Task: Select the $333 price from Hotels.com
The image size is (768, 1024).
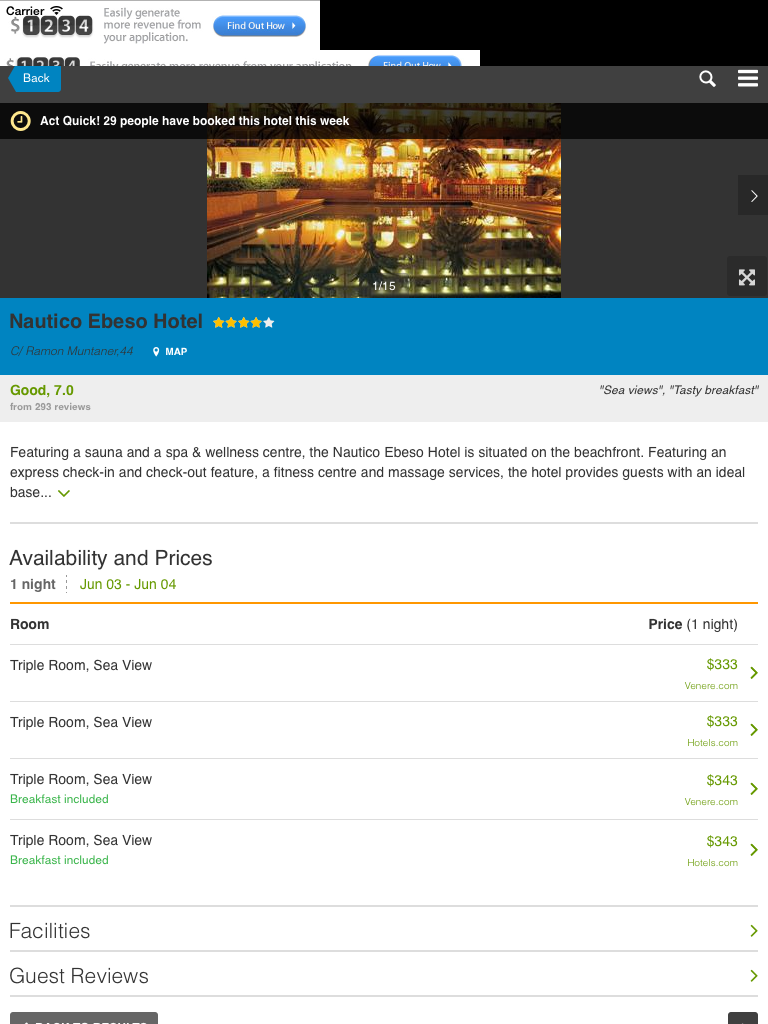Action: point(722,722)
